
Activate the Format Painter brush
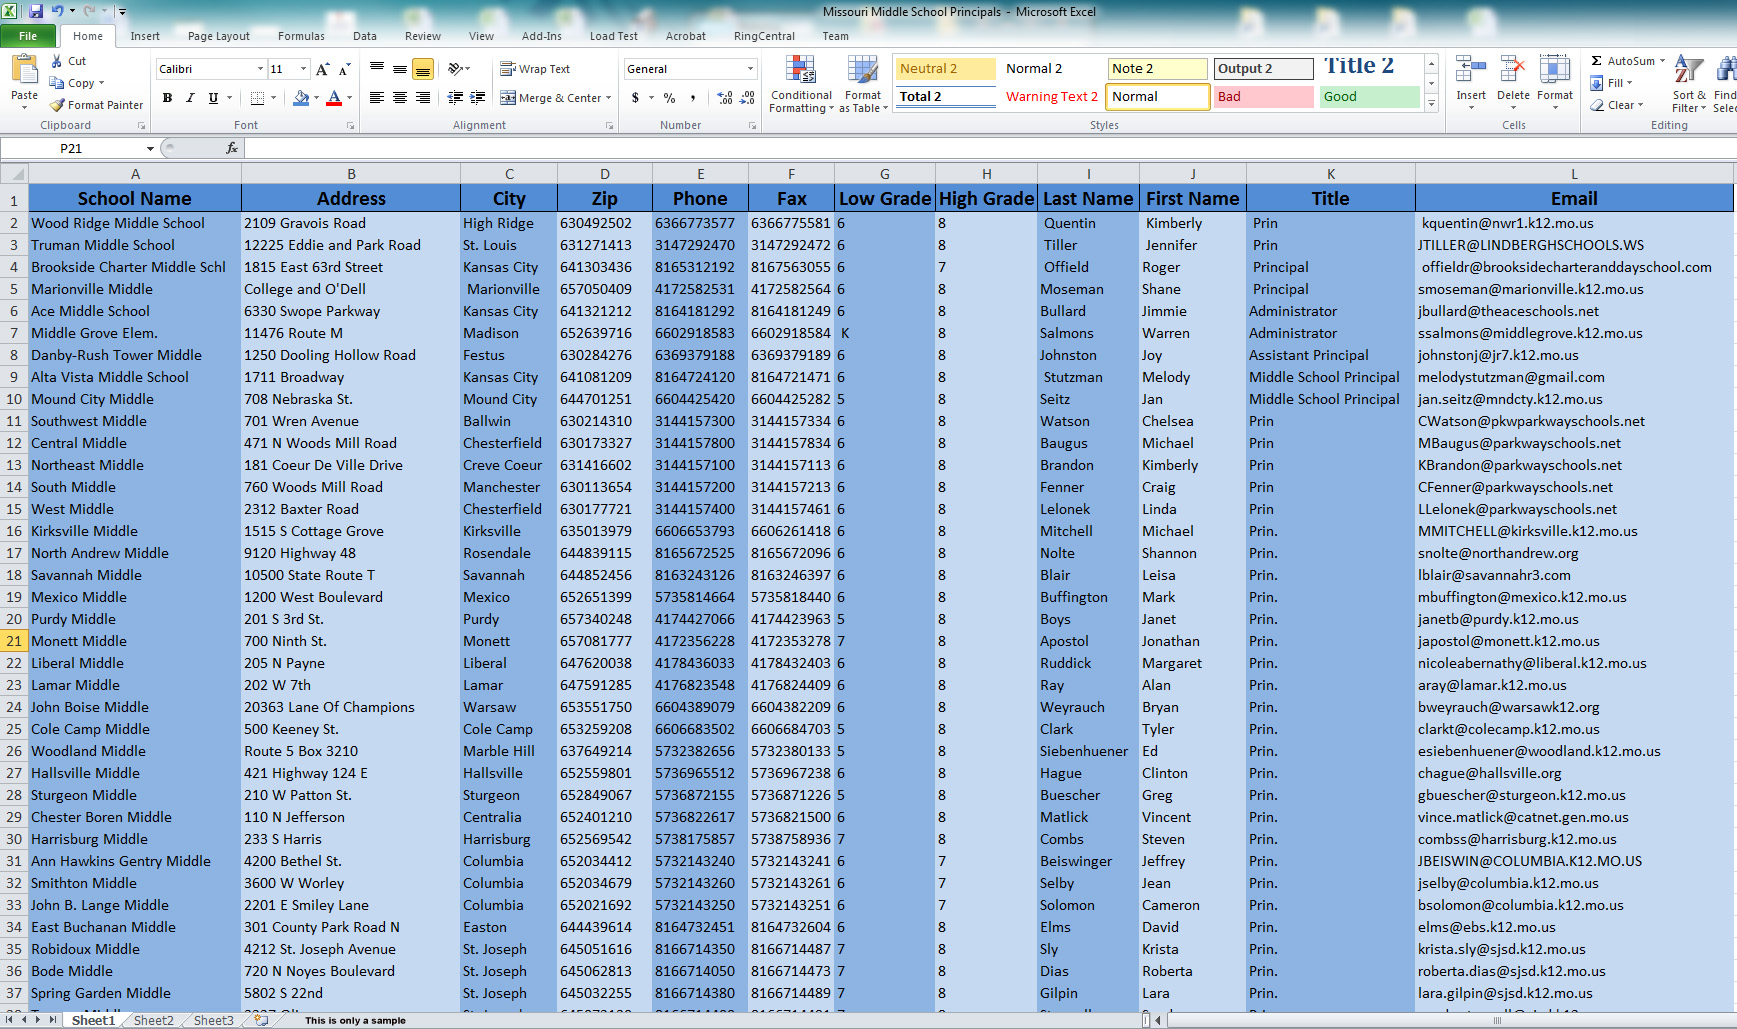pyautogui.click(x=57, y=105)
